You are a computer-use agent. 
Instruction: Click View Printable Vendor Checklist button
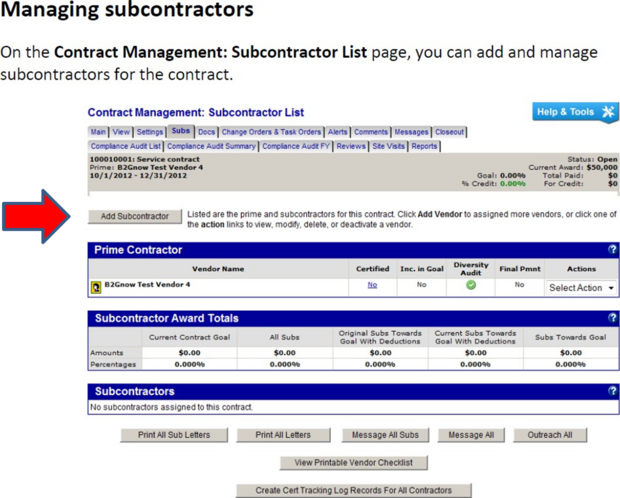(x=353, y=462)
